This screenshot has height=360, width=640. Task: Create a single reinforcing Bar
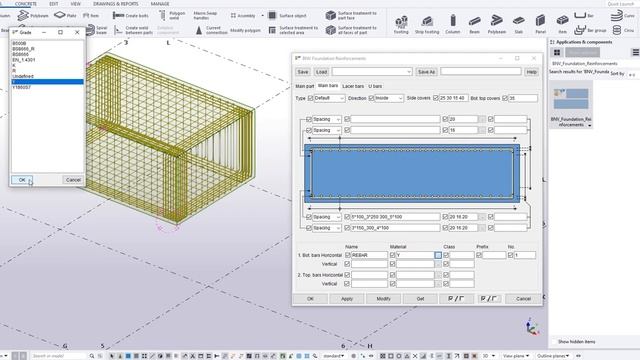pyautogui.click(x=584, y=16)
